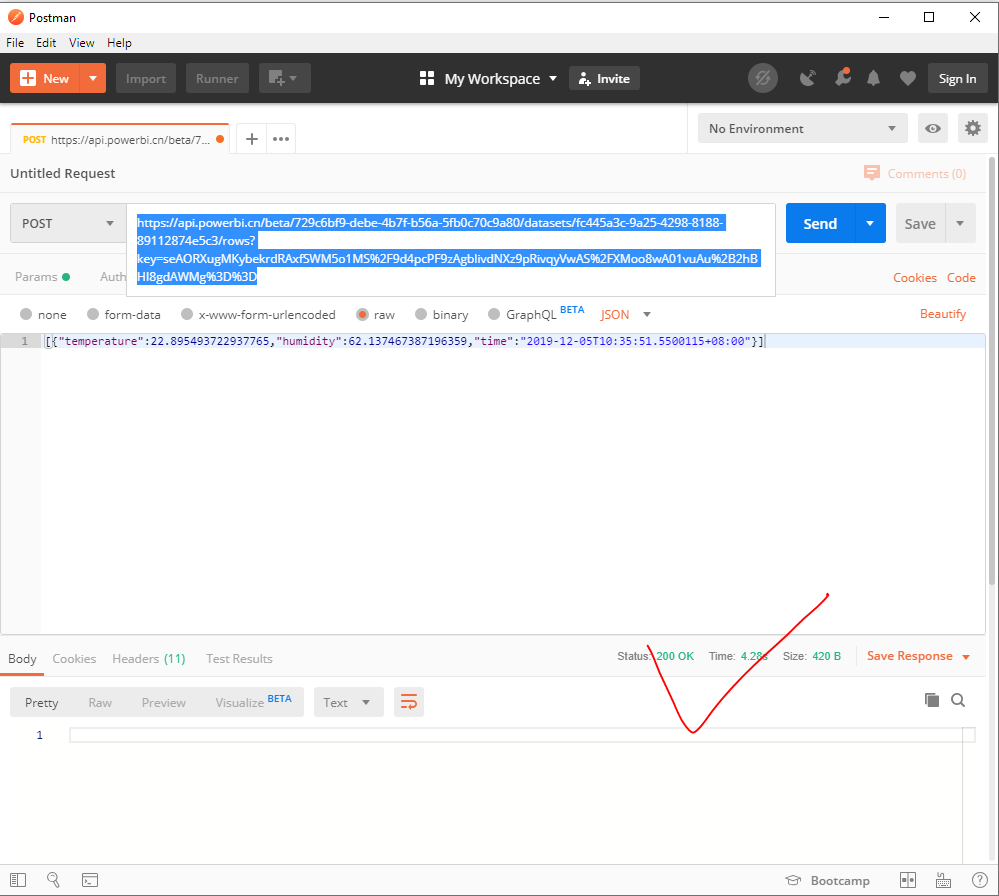This screenshot has height=896, width=999.
Task: Open the No Environment selector
Action: point(803,128)
